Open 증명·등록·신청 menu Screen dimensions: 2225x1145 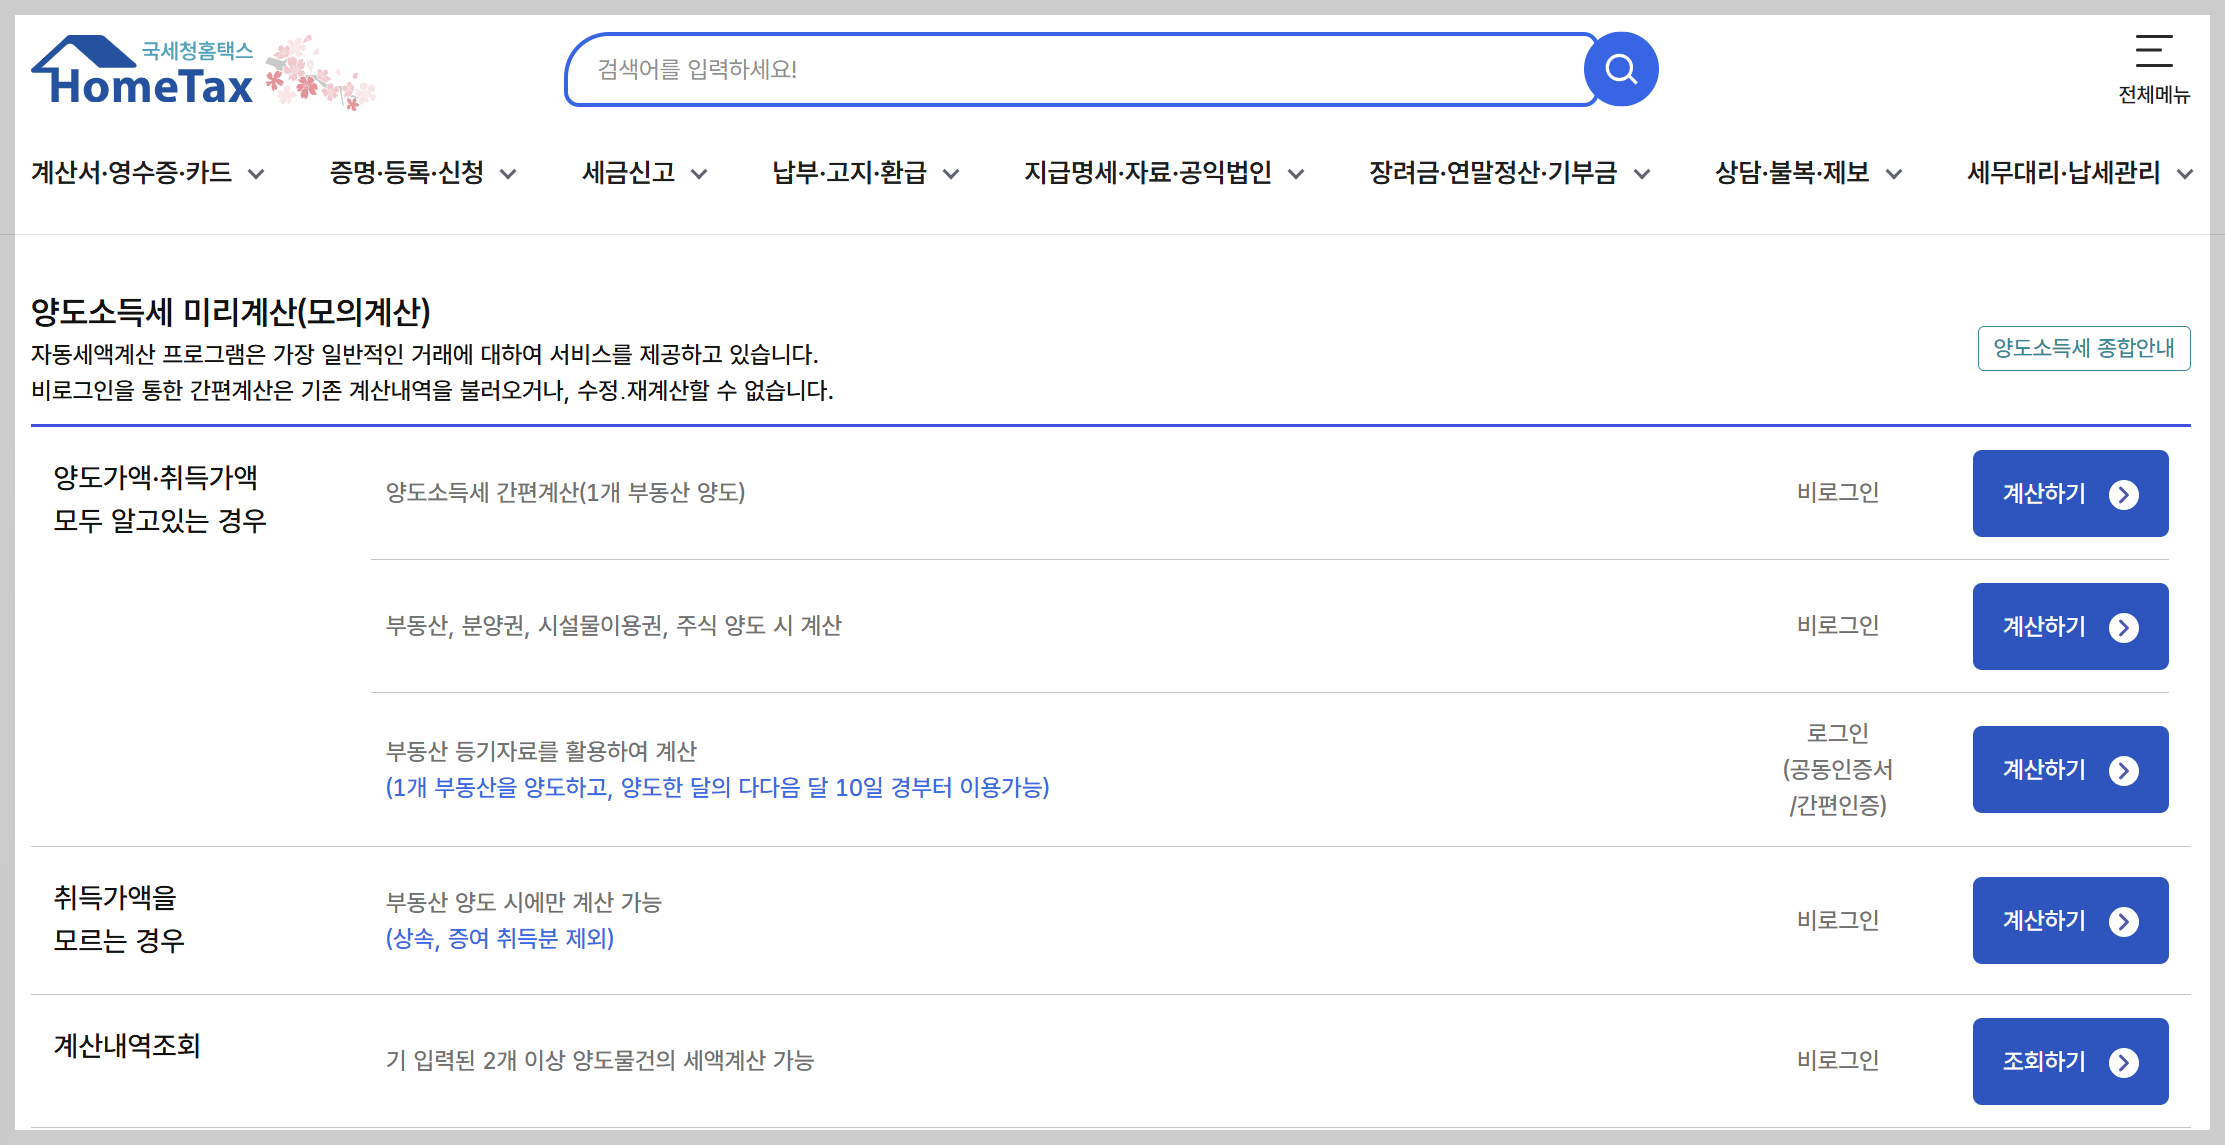coord(407,173)
